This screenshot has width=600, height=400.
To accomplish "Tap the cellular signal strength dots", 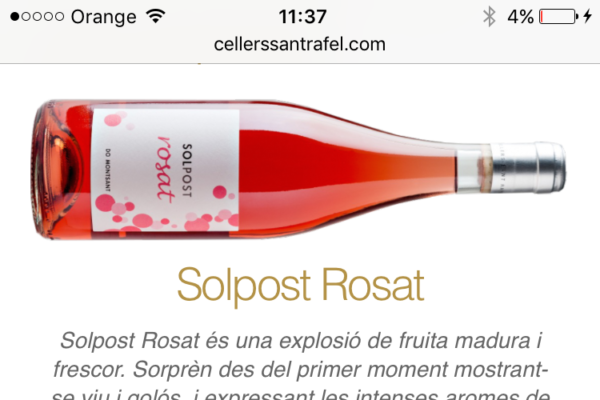I will click(x=37, y=17).
